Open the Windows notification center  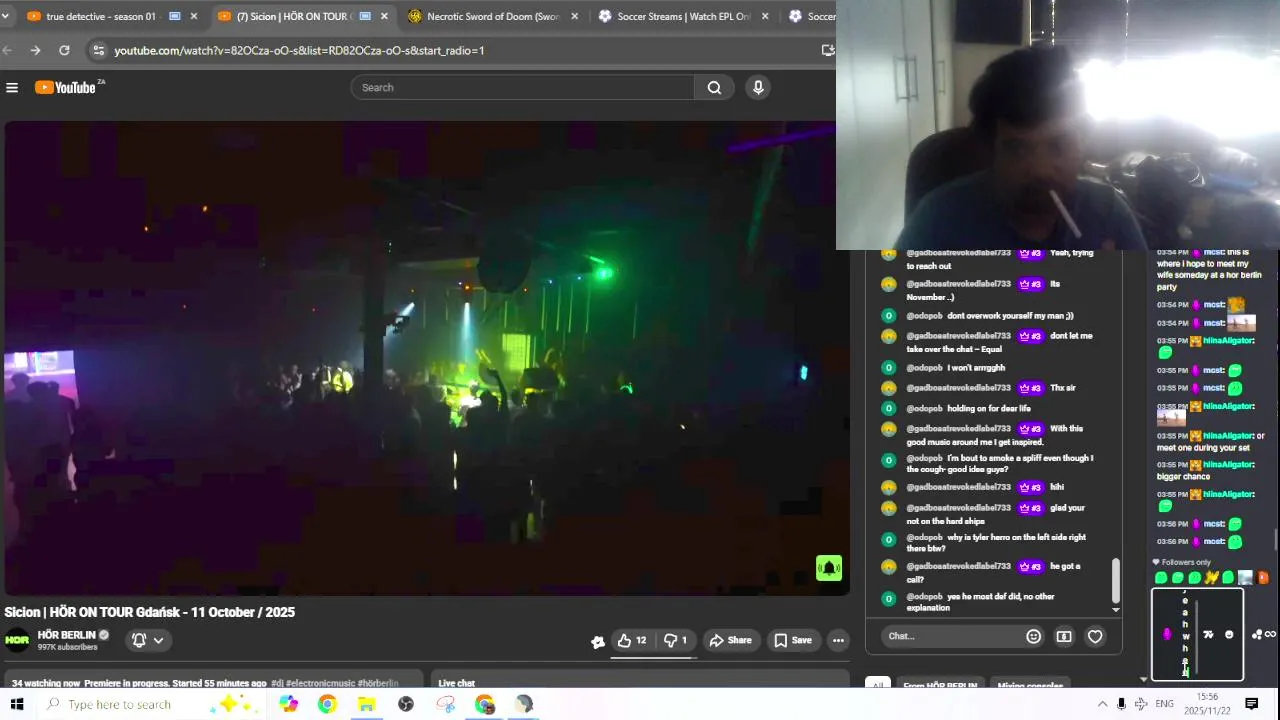pos(1251,704)
